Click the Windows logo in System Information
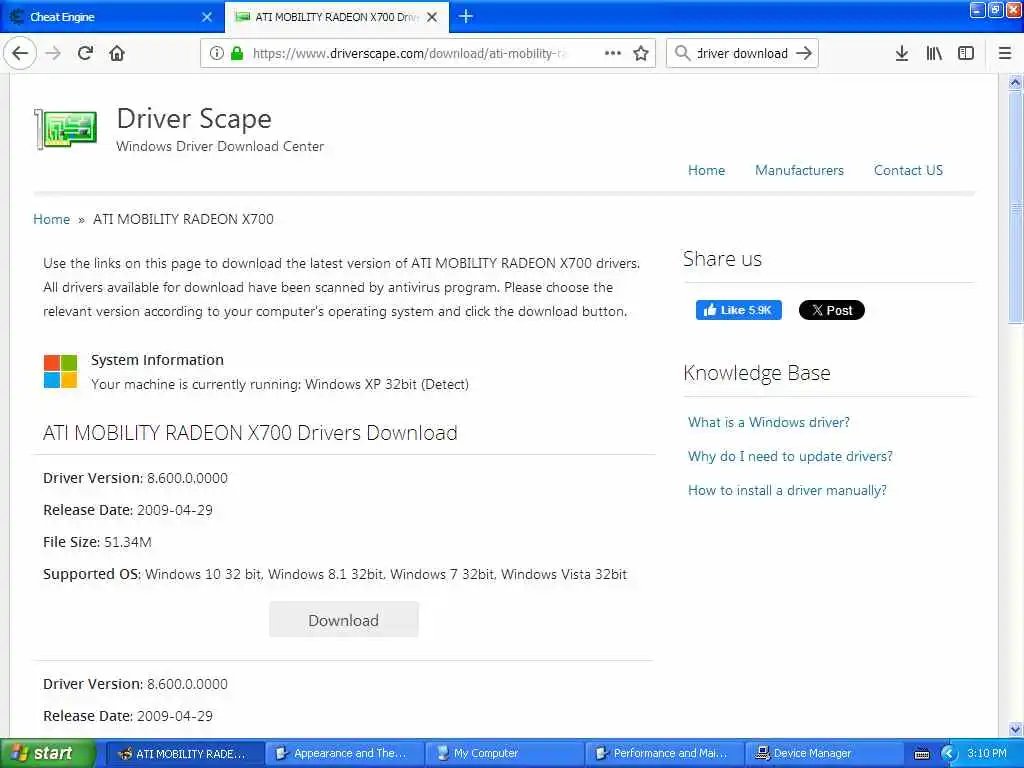Screen dimensions: 1024x768 coord(60,372)
